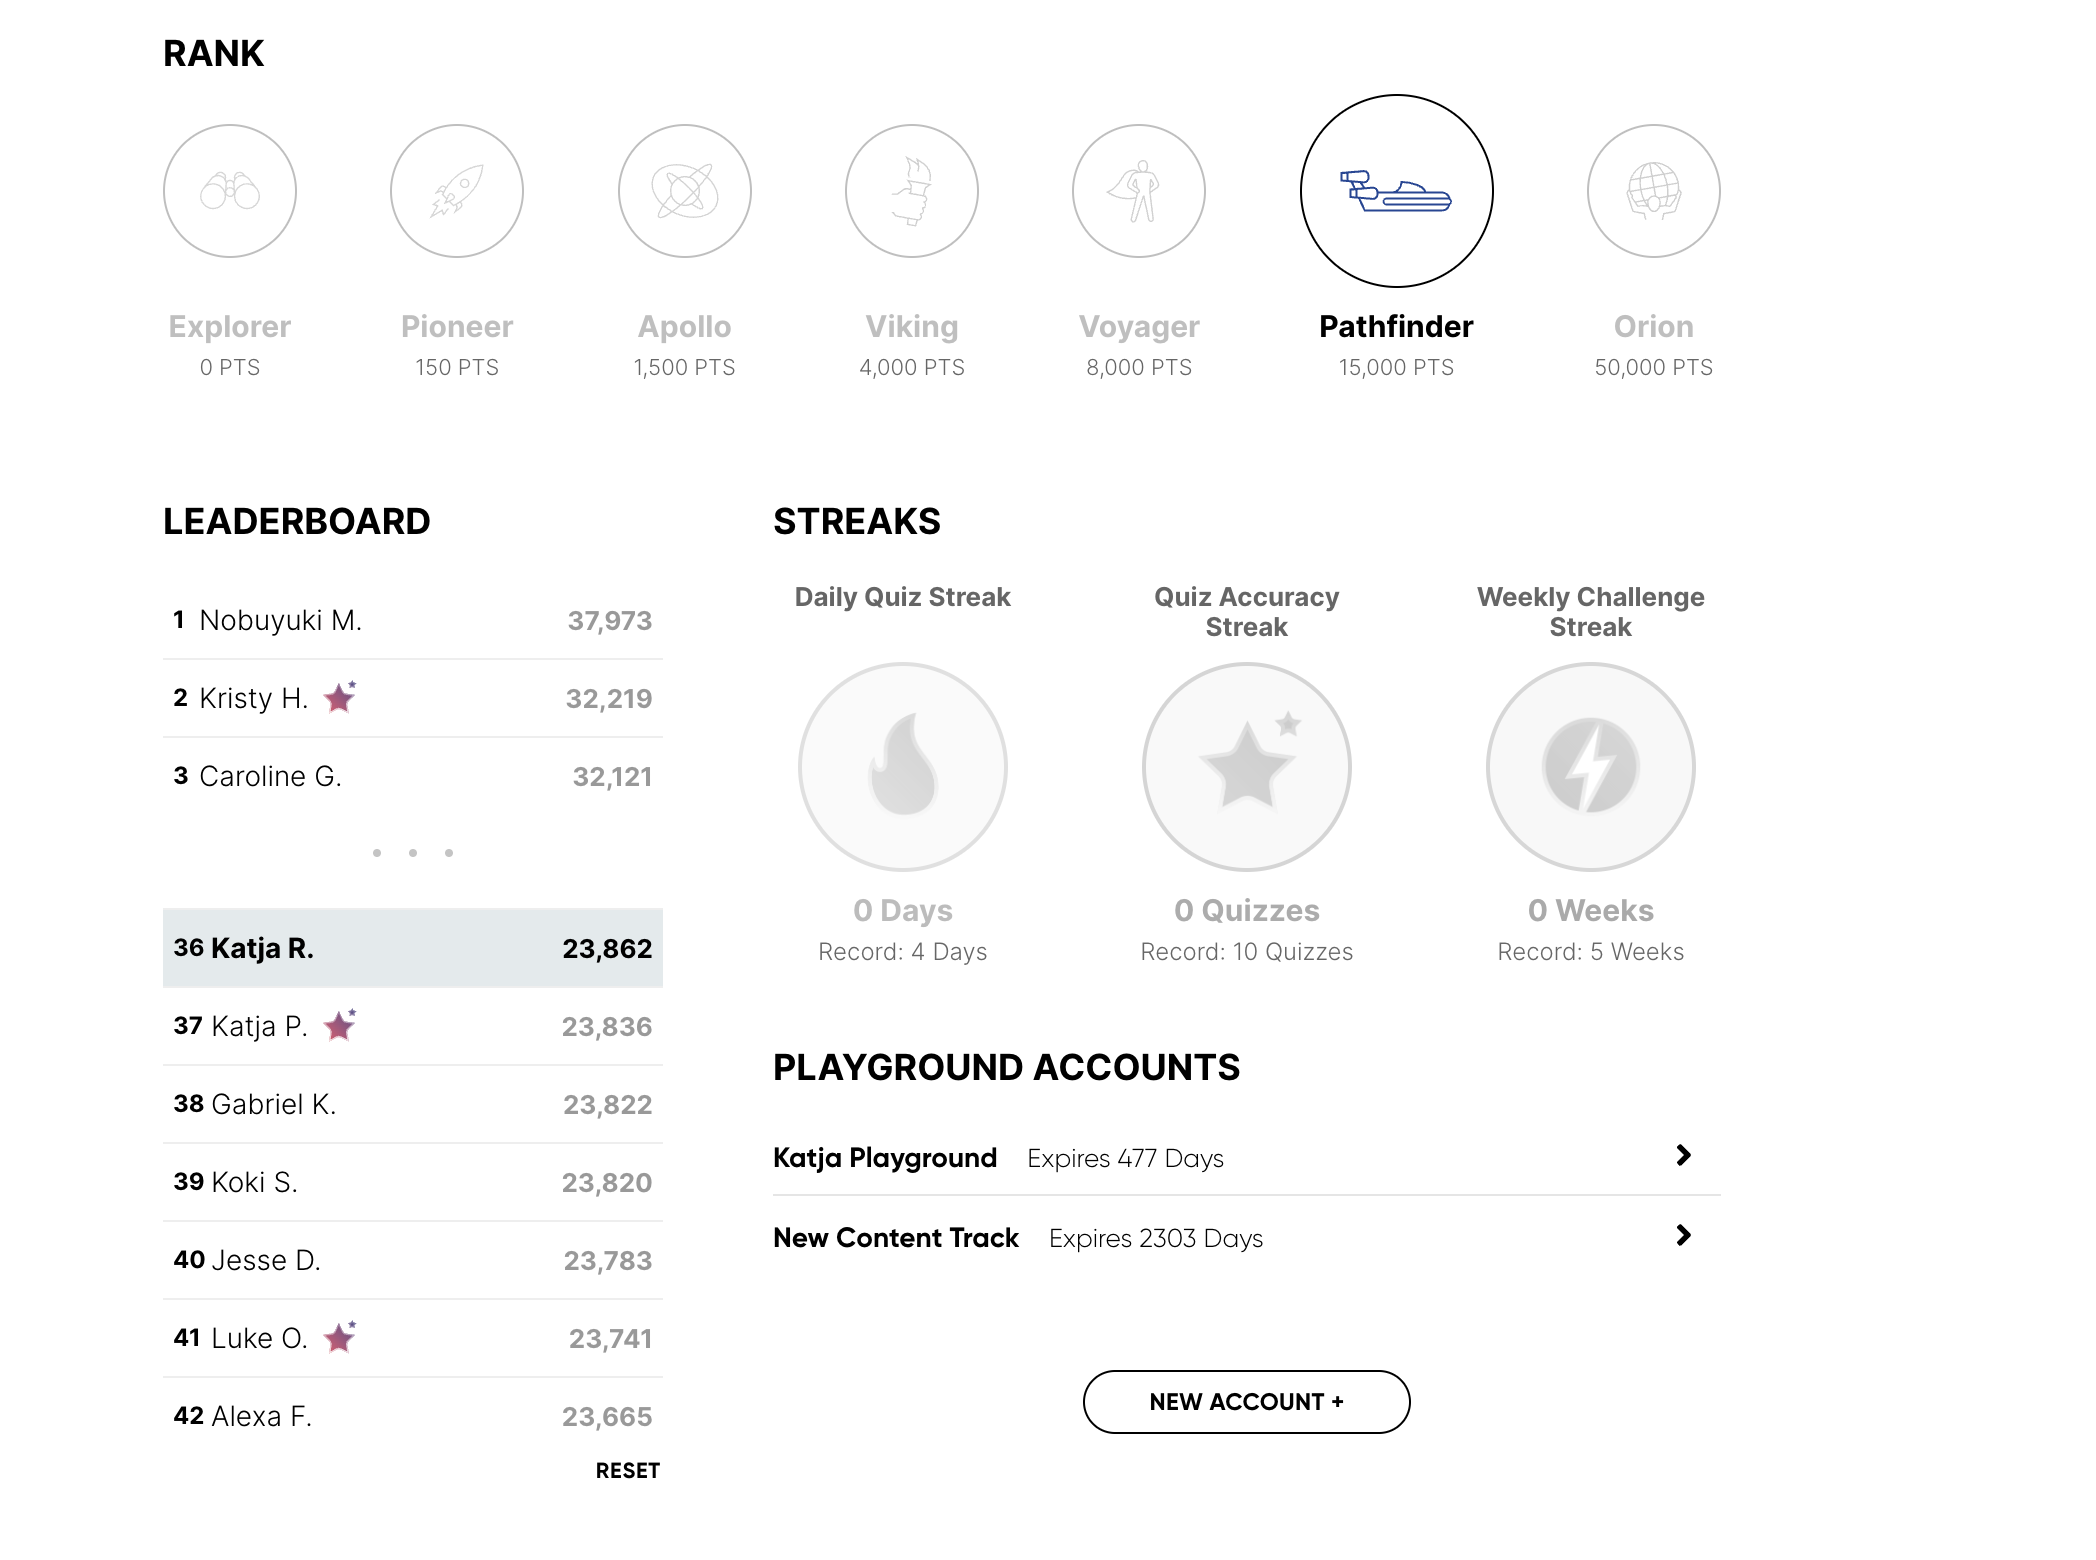
Task: Click the 4,000 PTS text under Viking
Action: tap(912, 368)
